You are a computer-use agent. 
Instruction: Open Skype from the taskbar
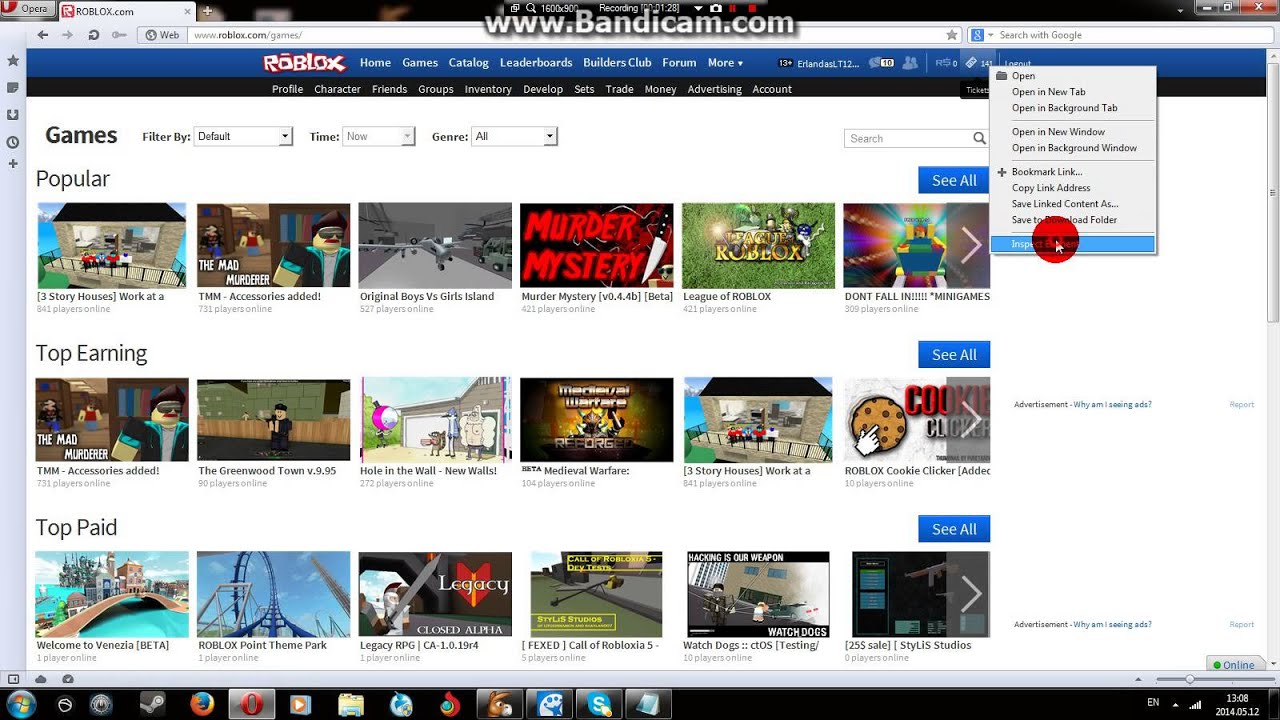click(x=599, y=704)
